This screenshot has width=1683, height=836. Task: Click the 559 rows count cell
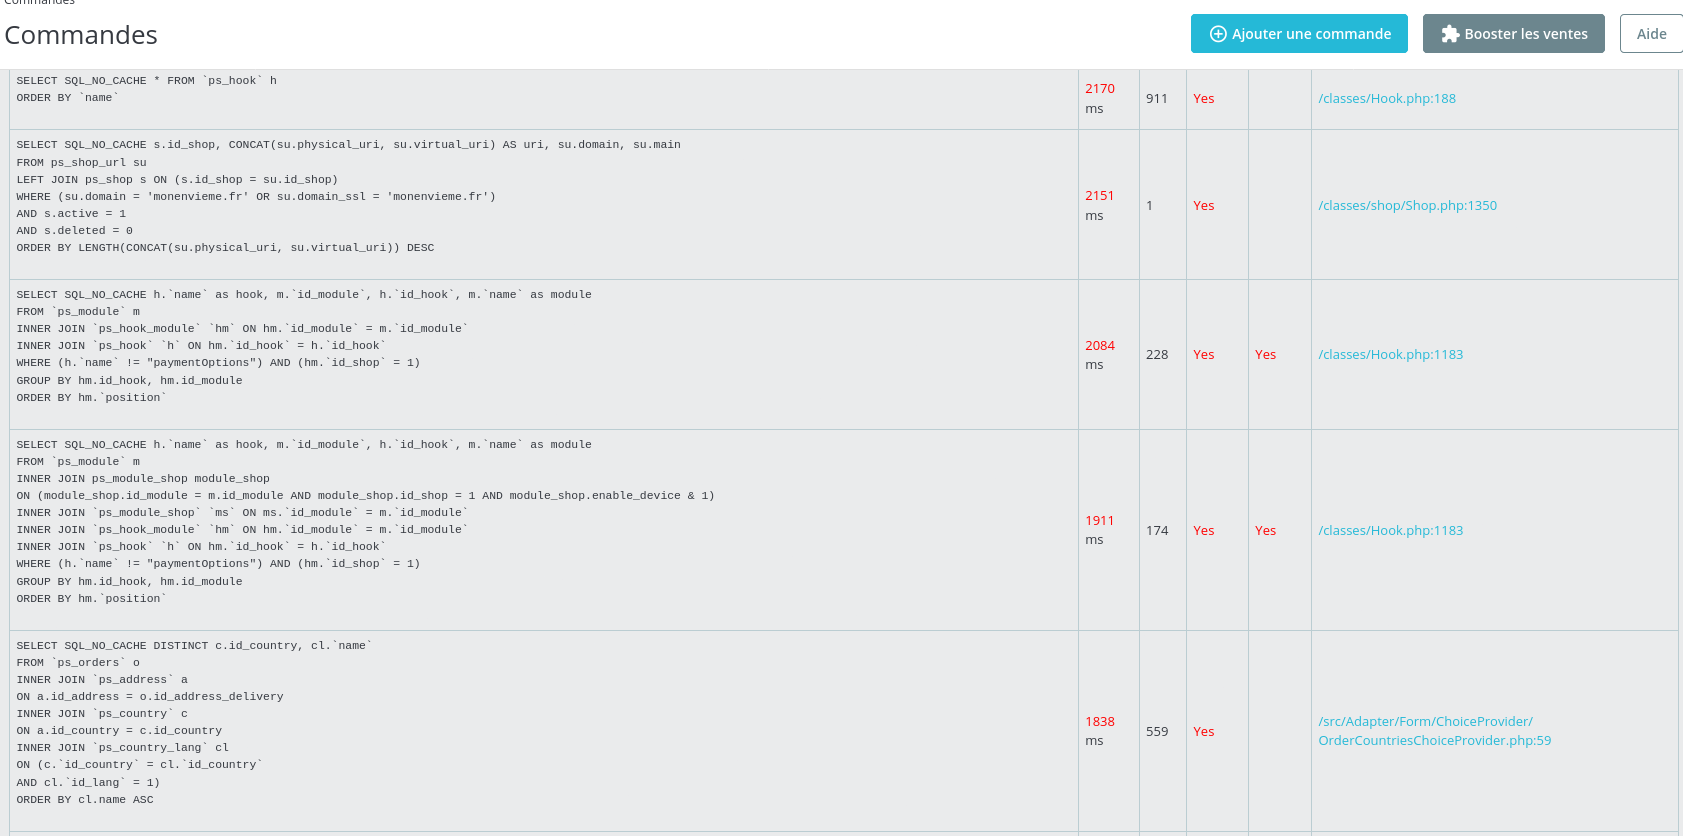1157,731
